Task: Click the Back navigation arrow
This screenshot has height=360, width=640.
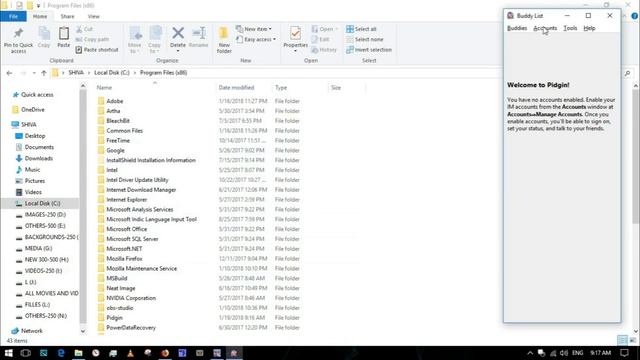Action: point(9,73)
